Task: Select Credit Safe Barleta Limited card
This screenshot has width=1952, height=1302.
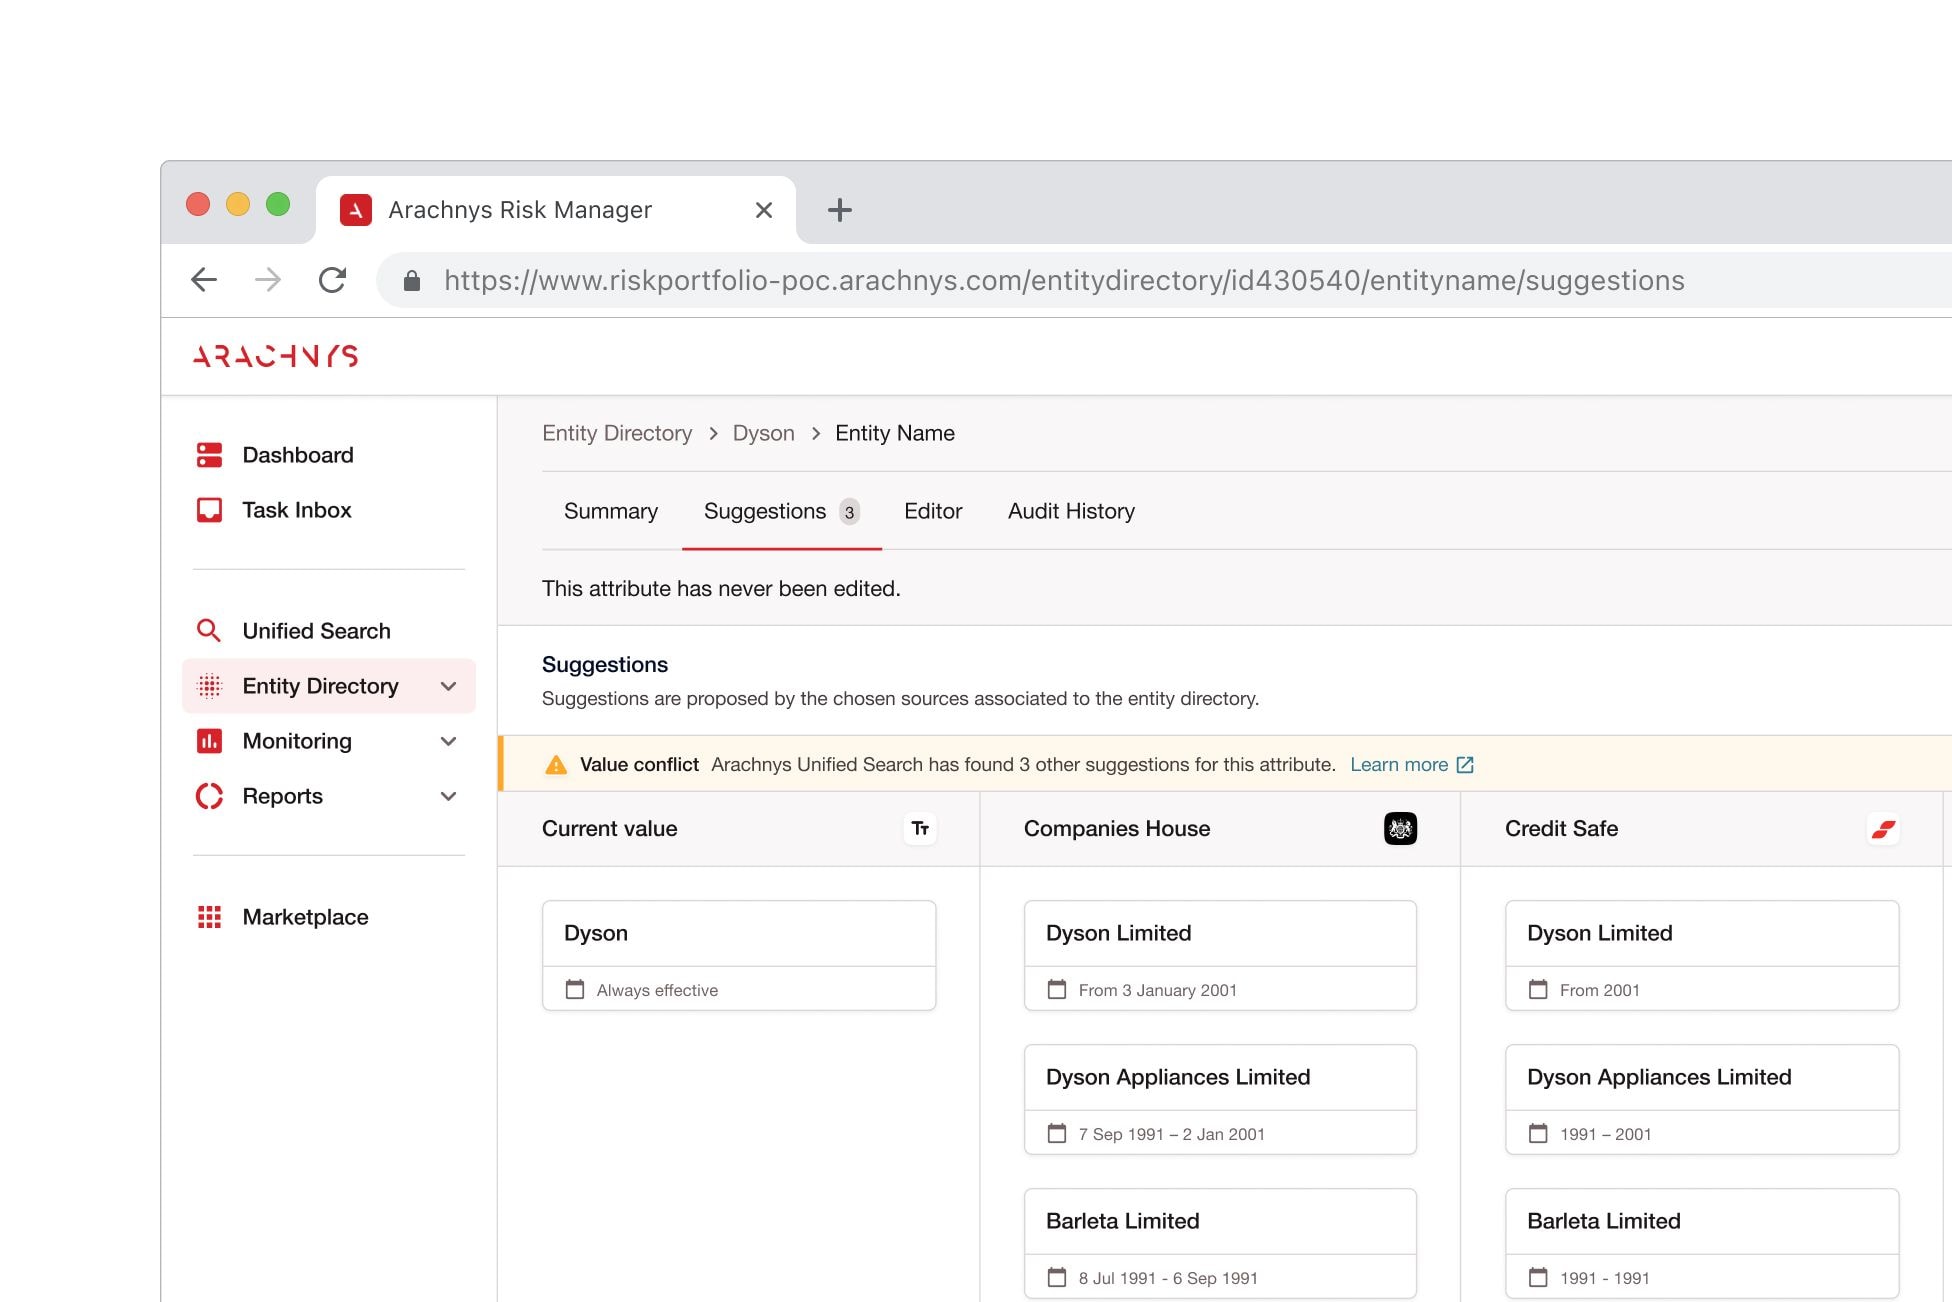Action: coord(1702,1243)
